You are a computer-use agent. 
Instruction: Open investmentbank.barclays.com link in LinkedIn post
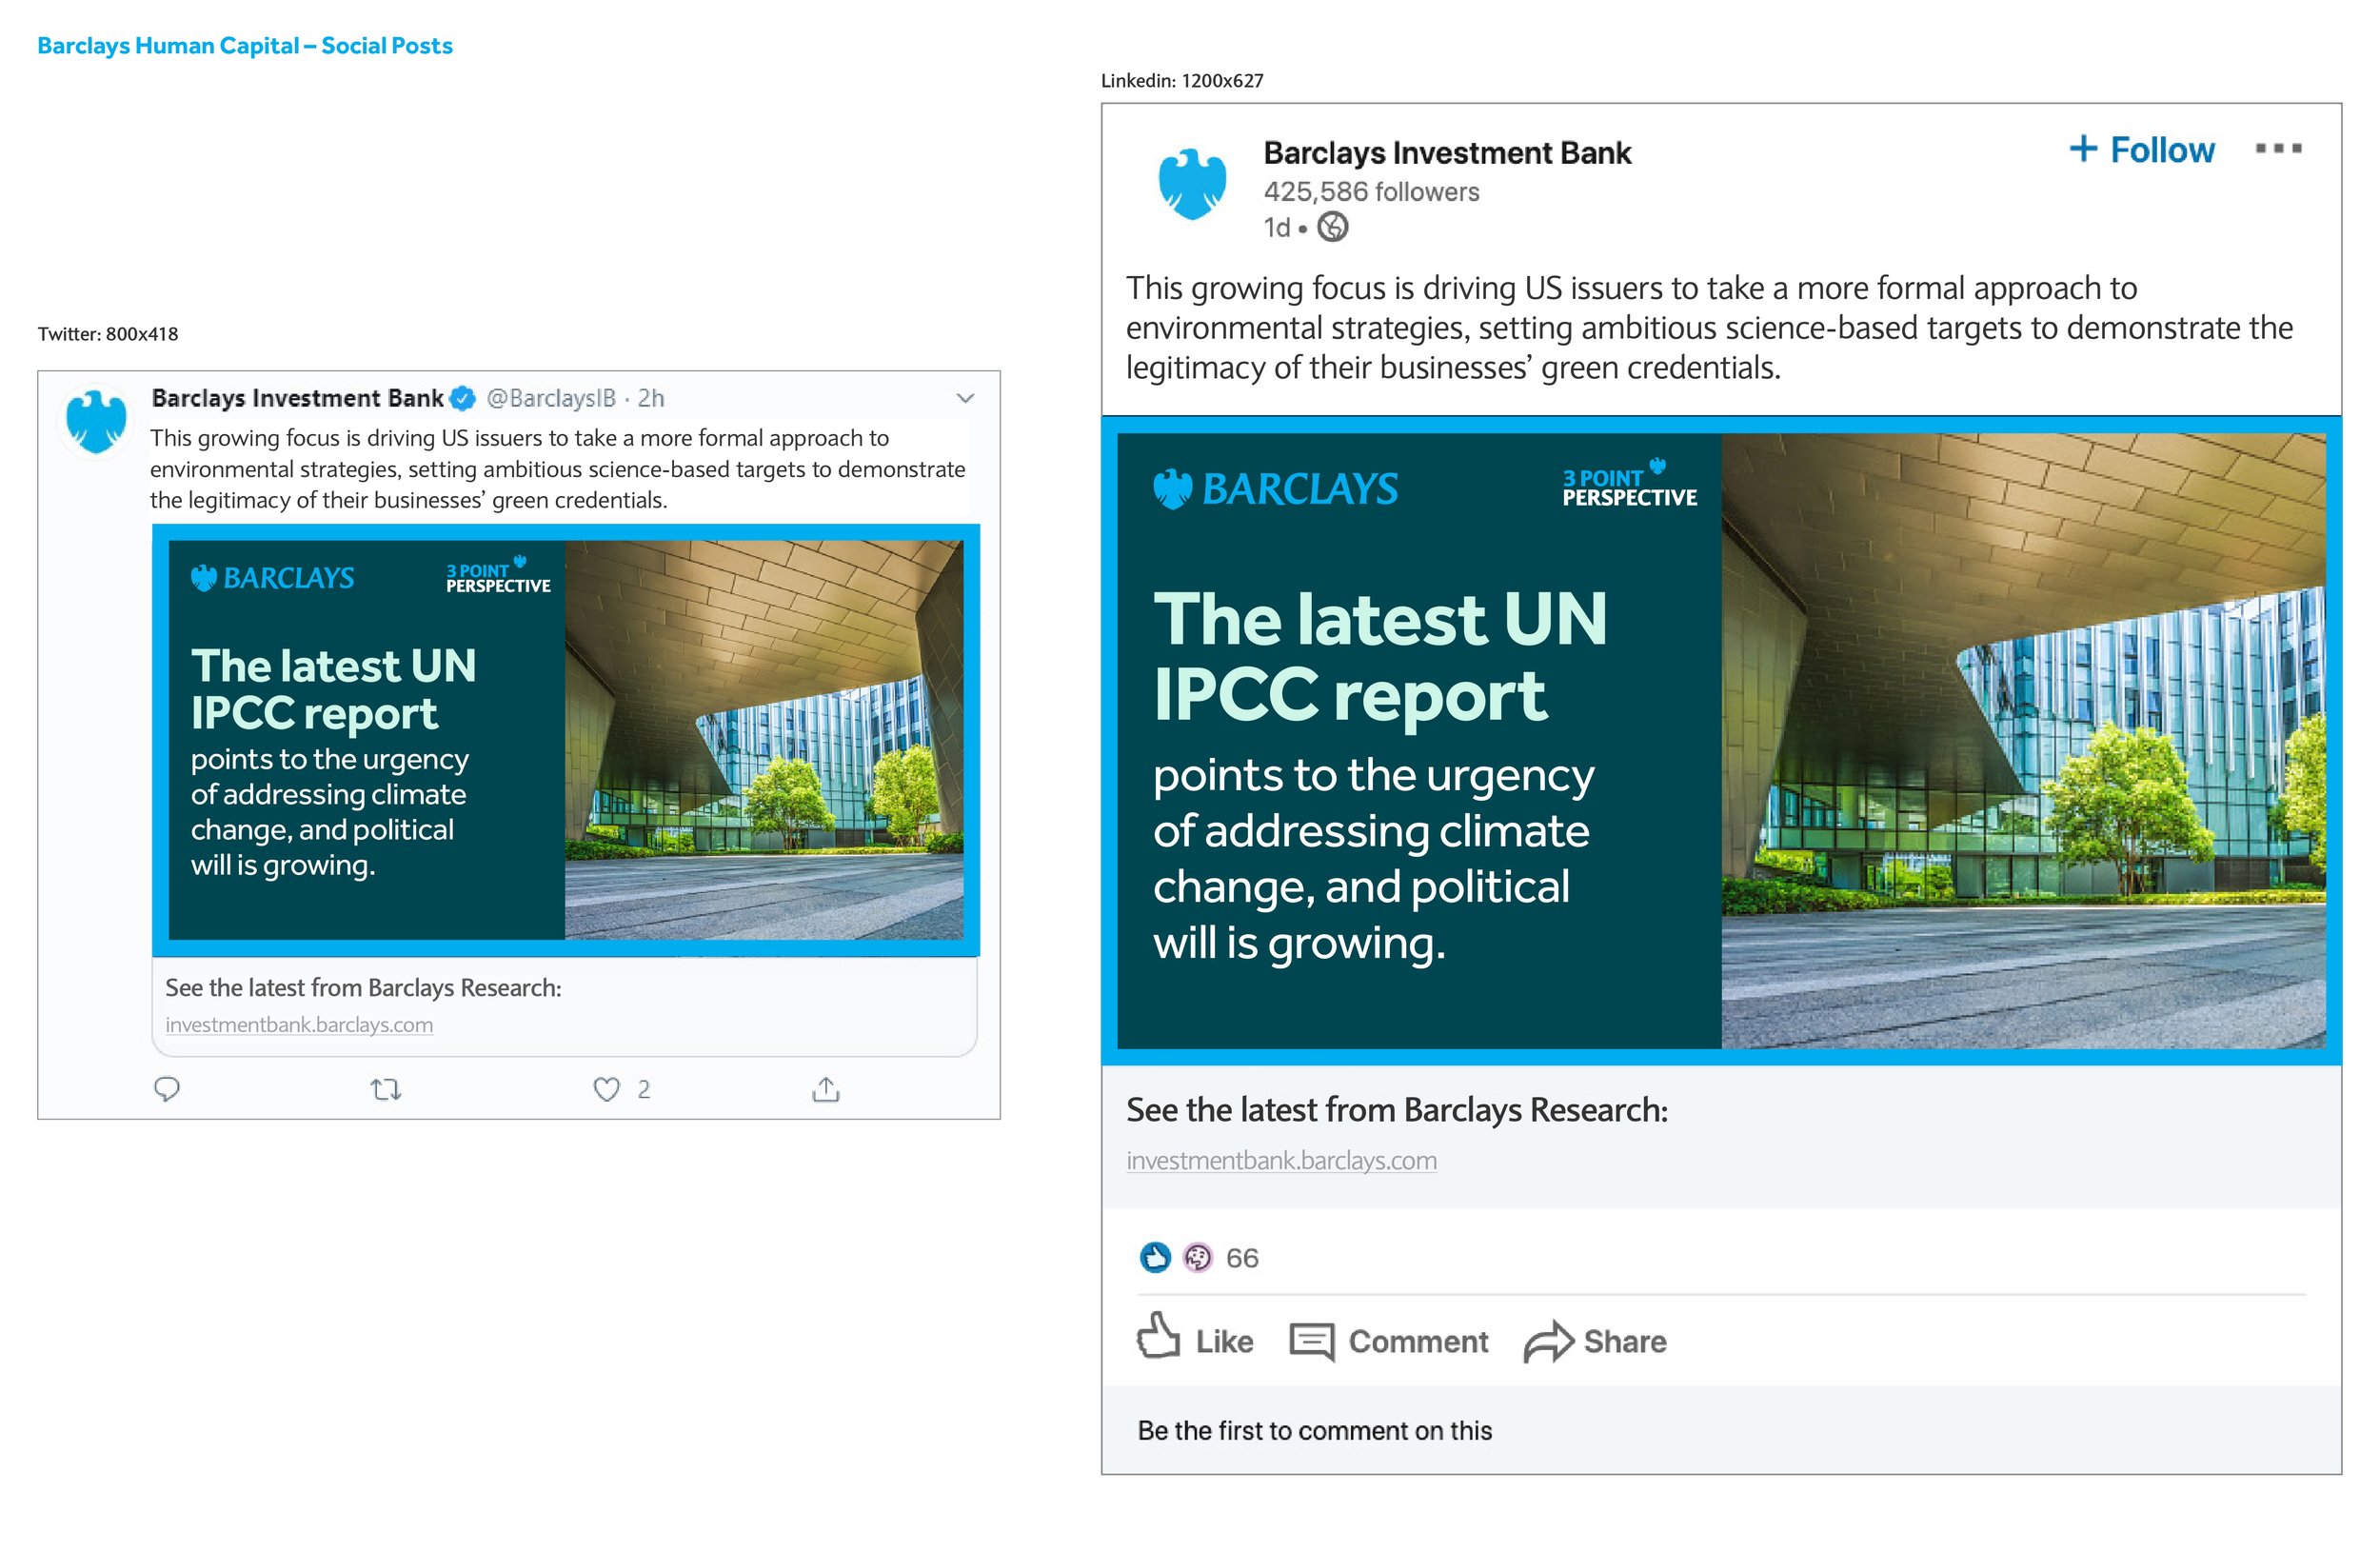1281,1160
